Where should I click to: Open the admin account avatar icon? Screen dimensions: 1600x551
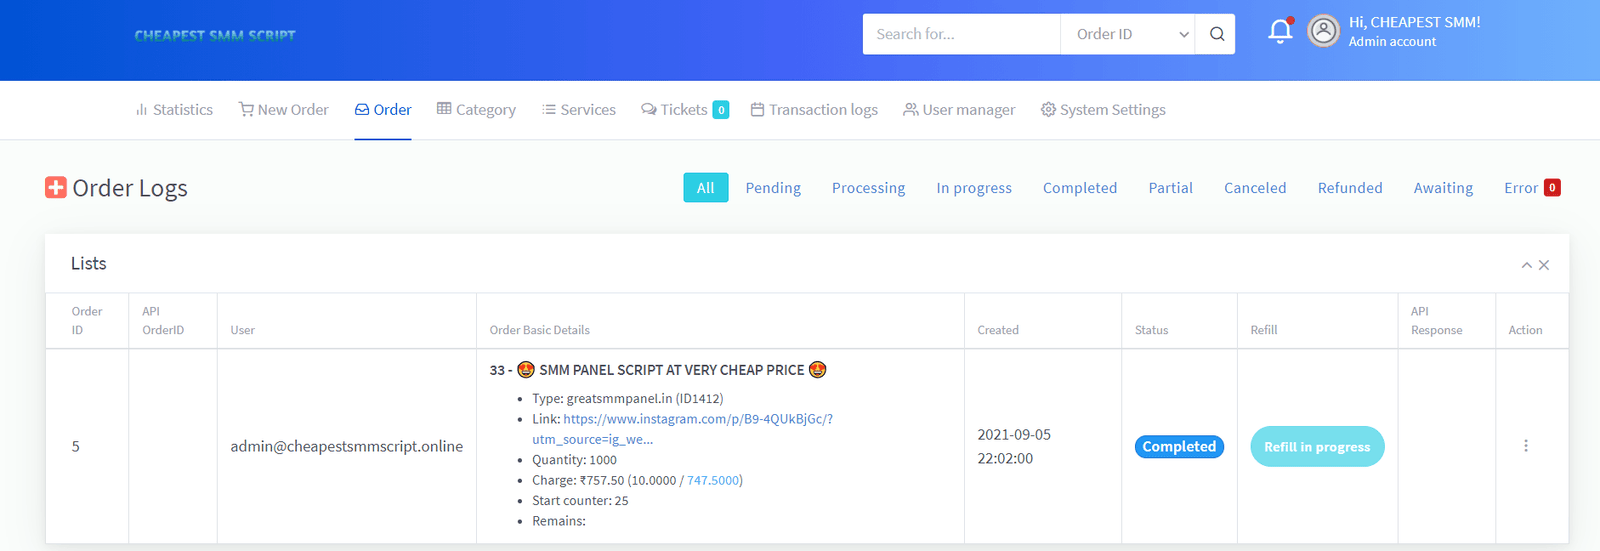click(1323, 32)
